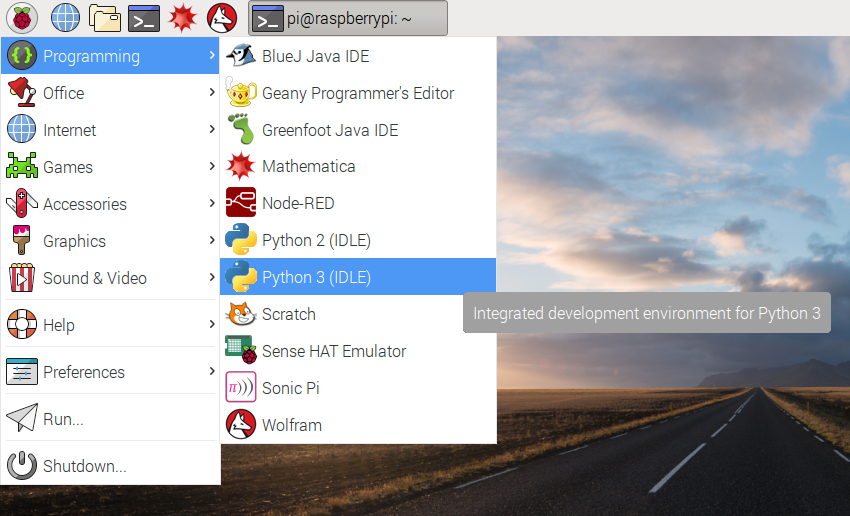Click the Mathematica red star icon in menu
The image size is (850, 516).
[241, 166]
